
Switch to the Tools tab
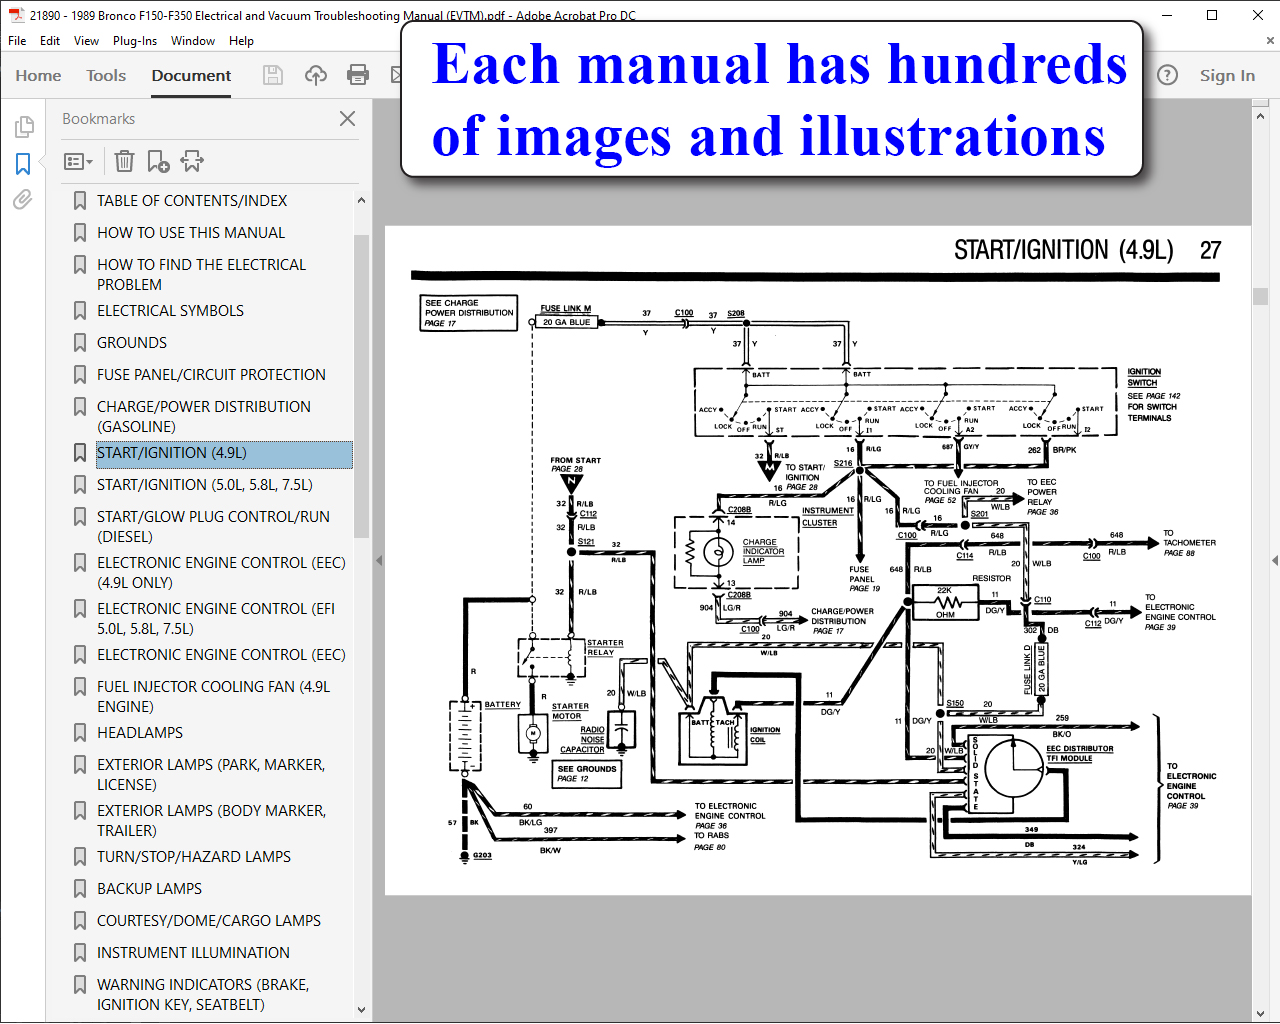(x=106, y=75)
